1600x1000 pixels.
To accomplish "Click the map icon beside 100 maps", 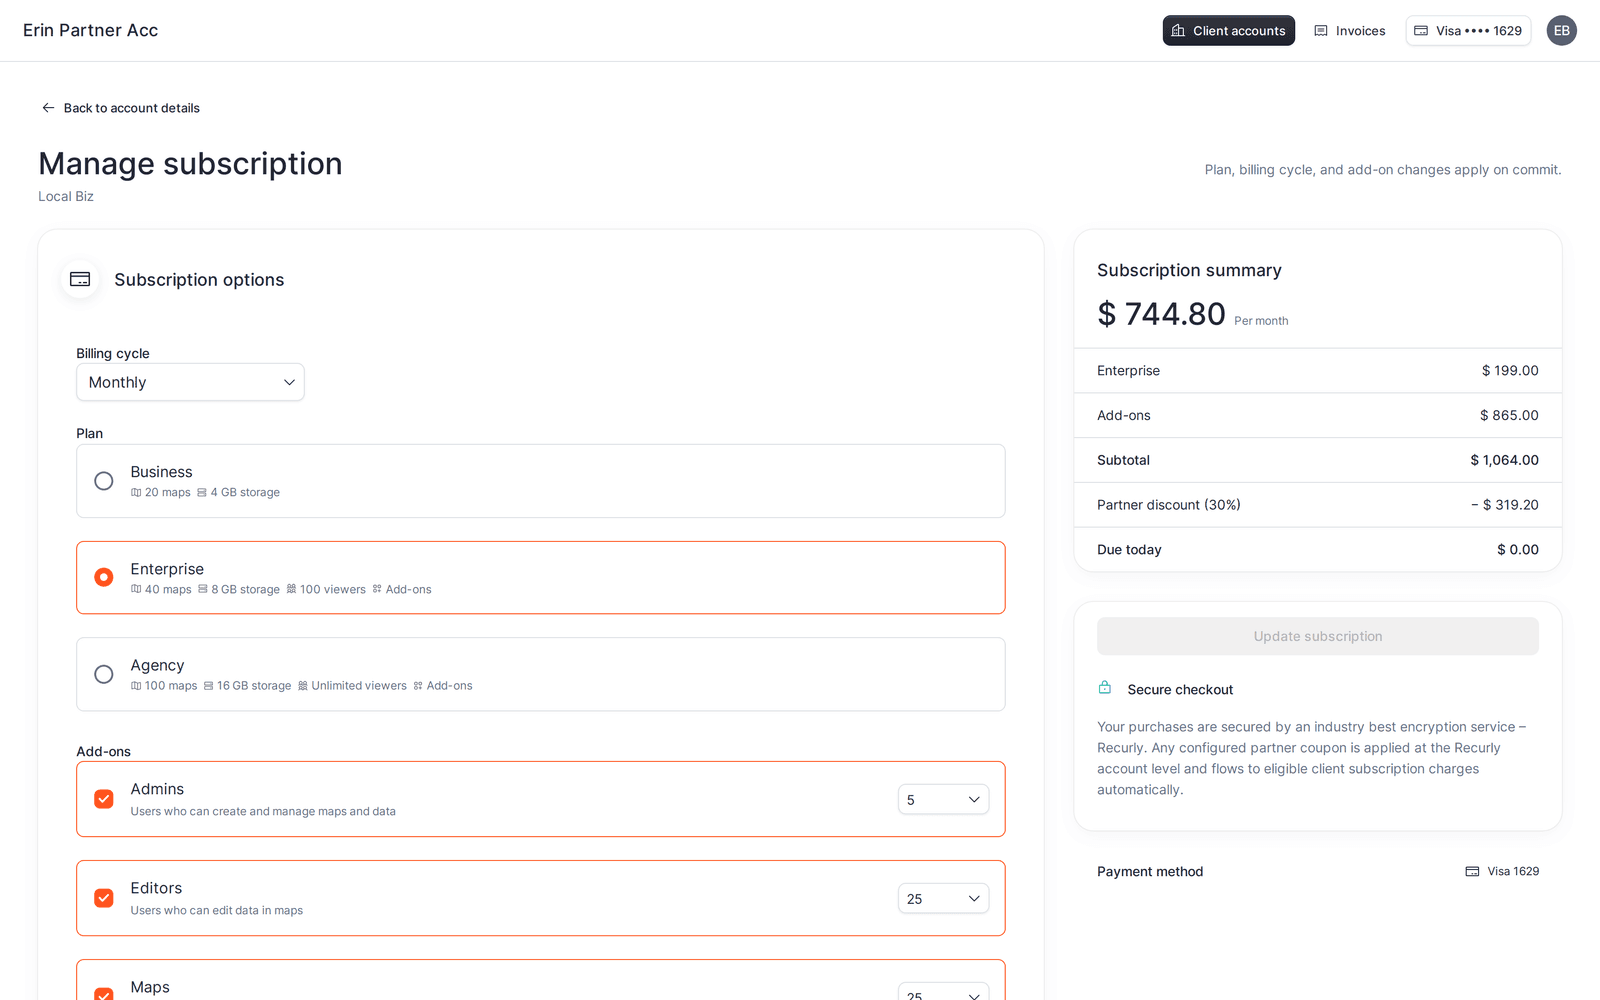I will pyautogui.click(x=136, y=686).
